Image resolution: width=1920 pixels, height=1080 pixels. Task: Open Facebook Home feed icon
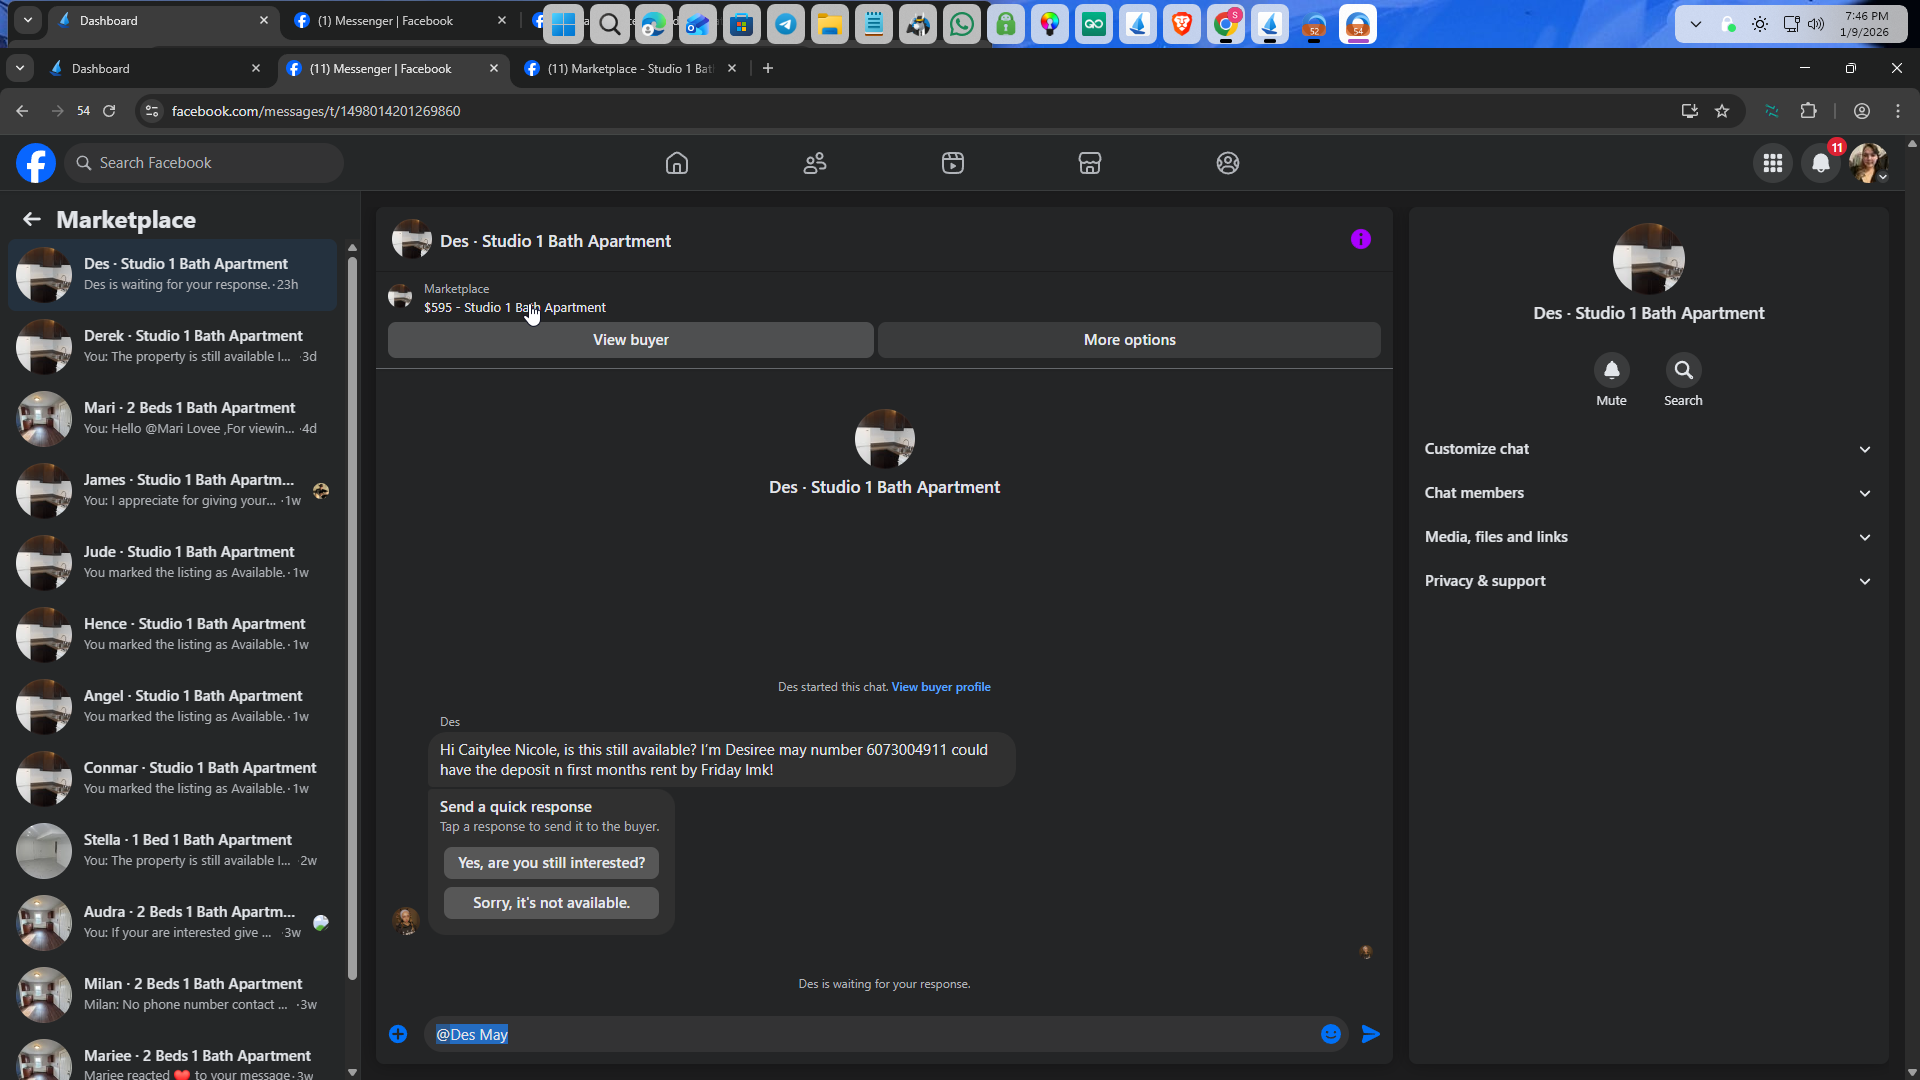pyautogui.click(x=677, y=163)
